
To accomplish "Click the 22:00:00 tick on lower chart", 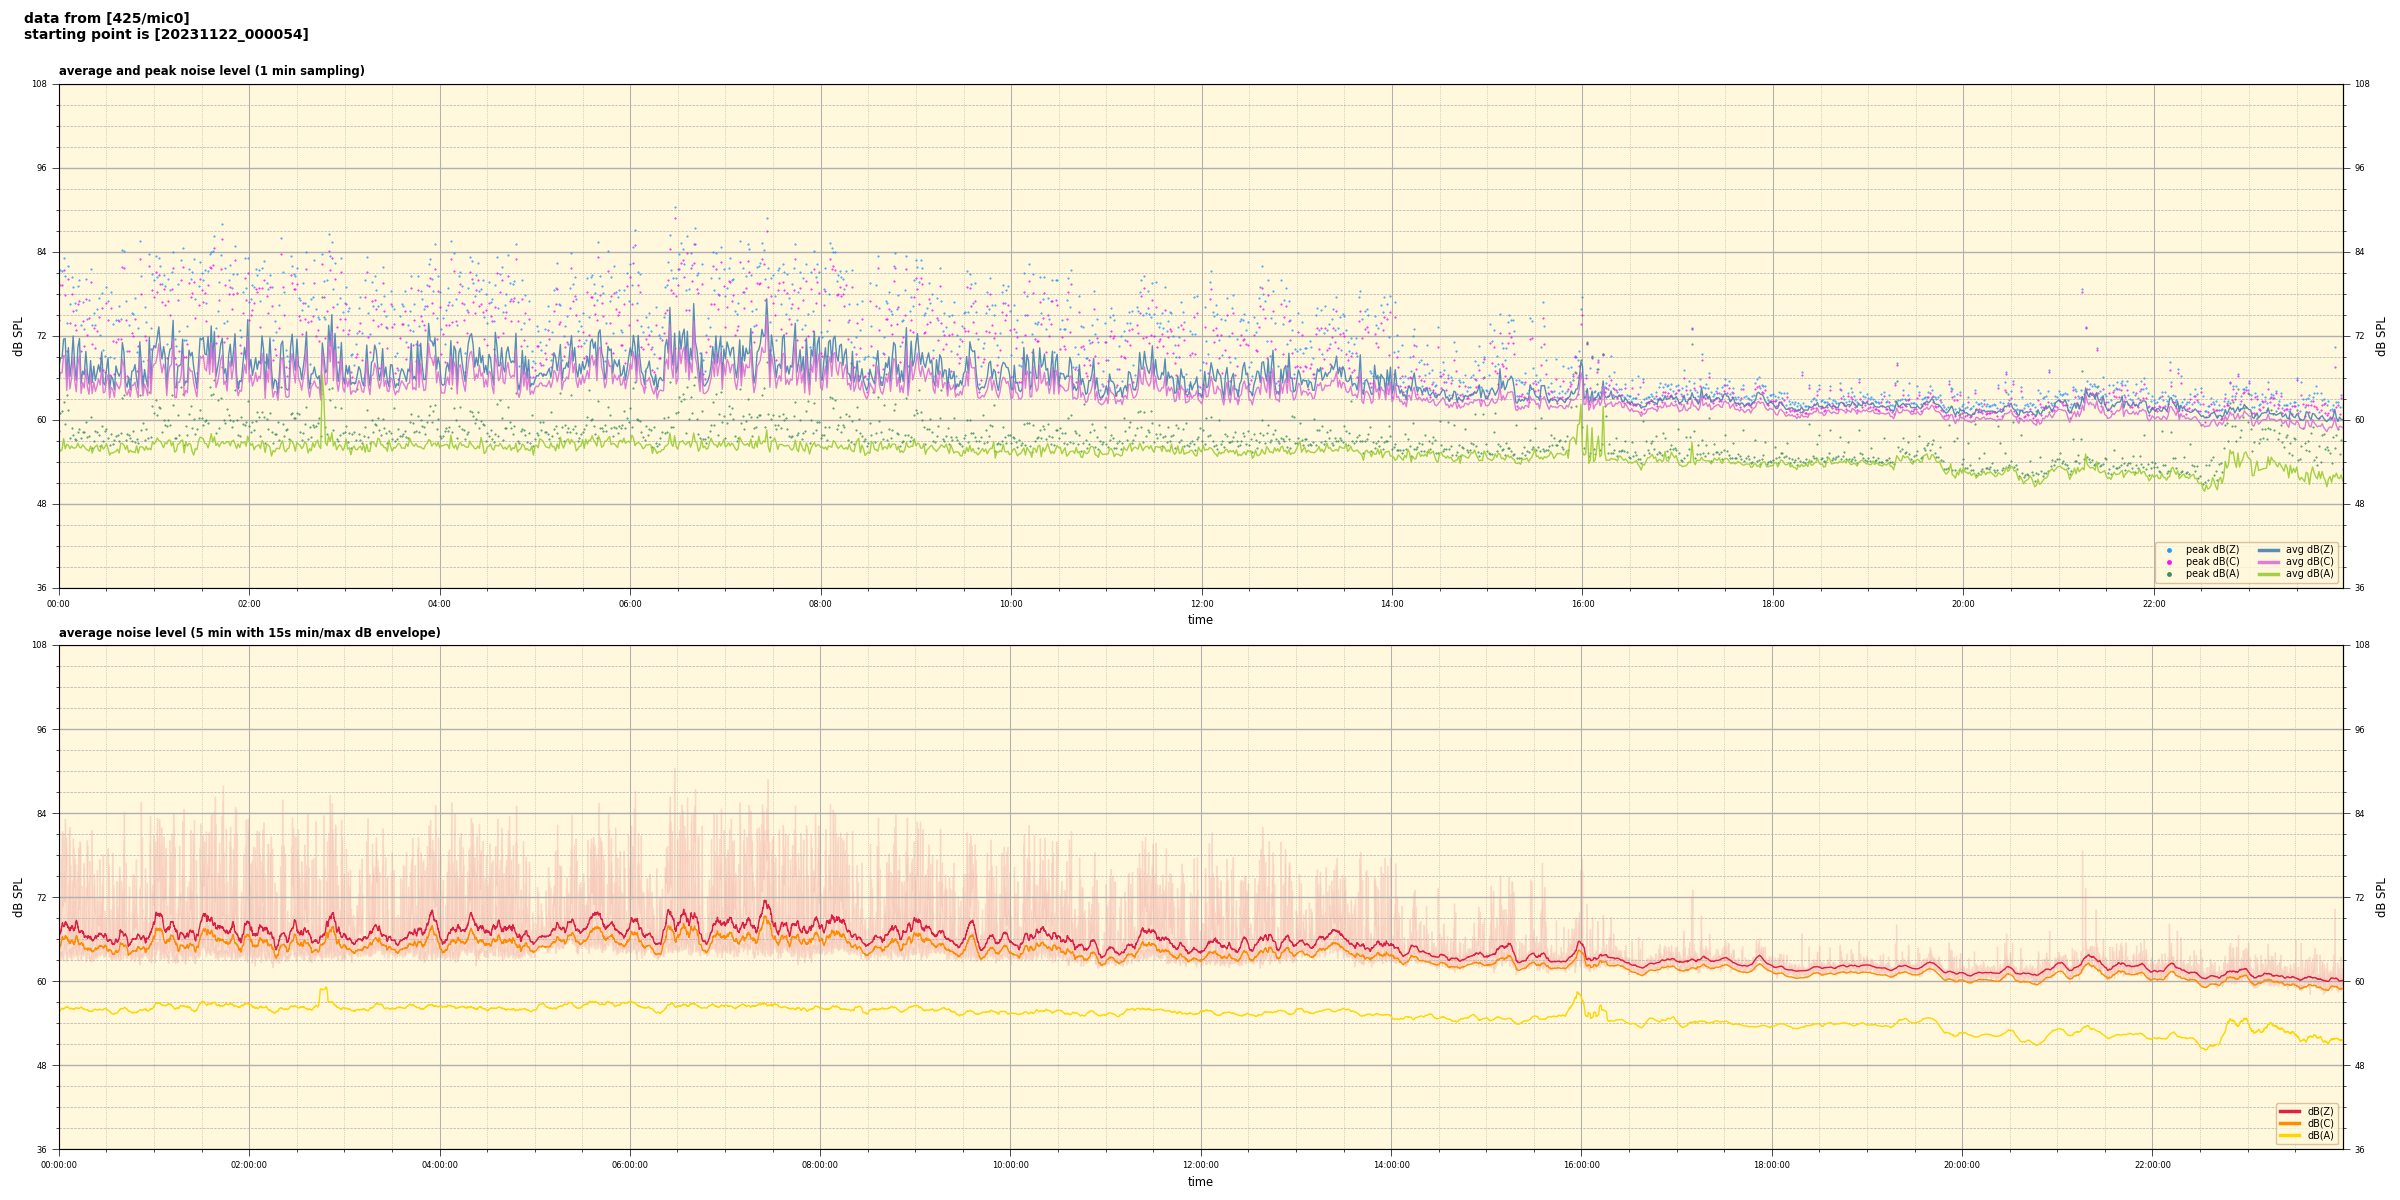I will pyautogui.click(x=2152, y=1165).
